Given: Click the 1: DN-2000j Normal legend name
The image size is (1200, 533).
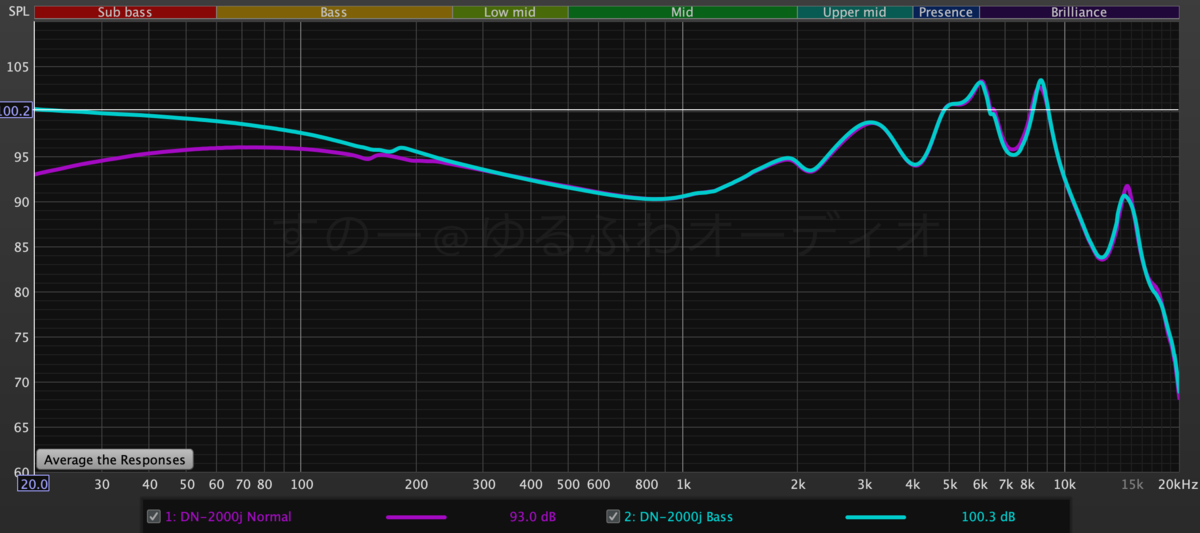Looking at the screenshot, I should (x=229, y=517).
